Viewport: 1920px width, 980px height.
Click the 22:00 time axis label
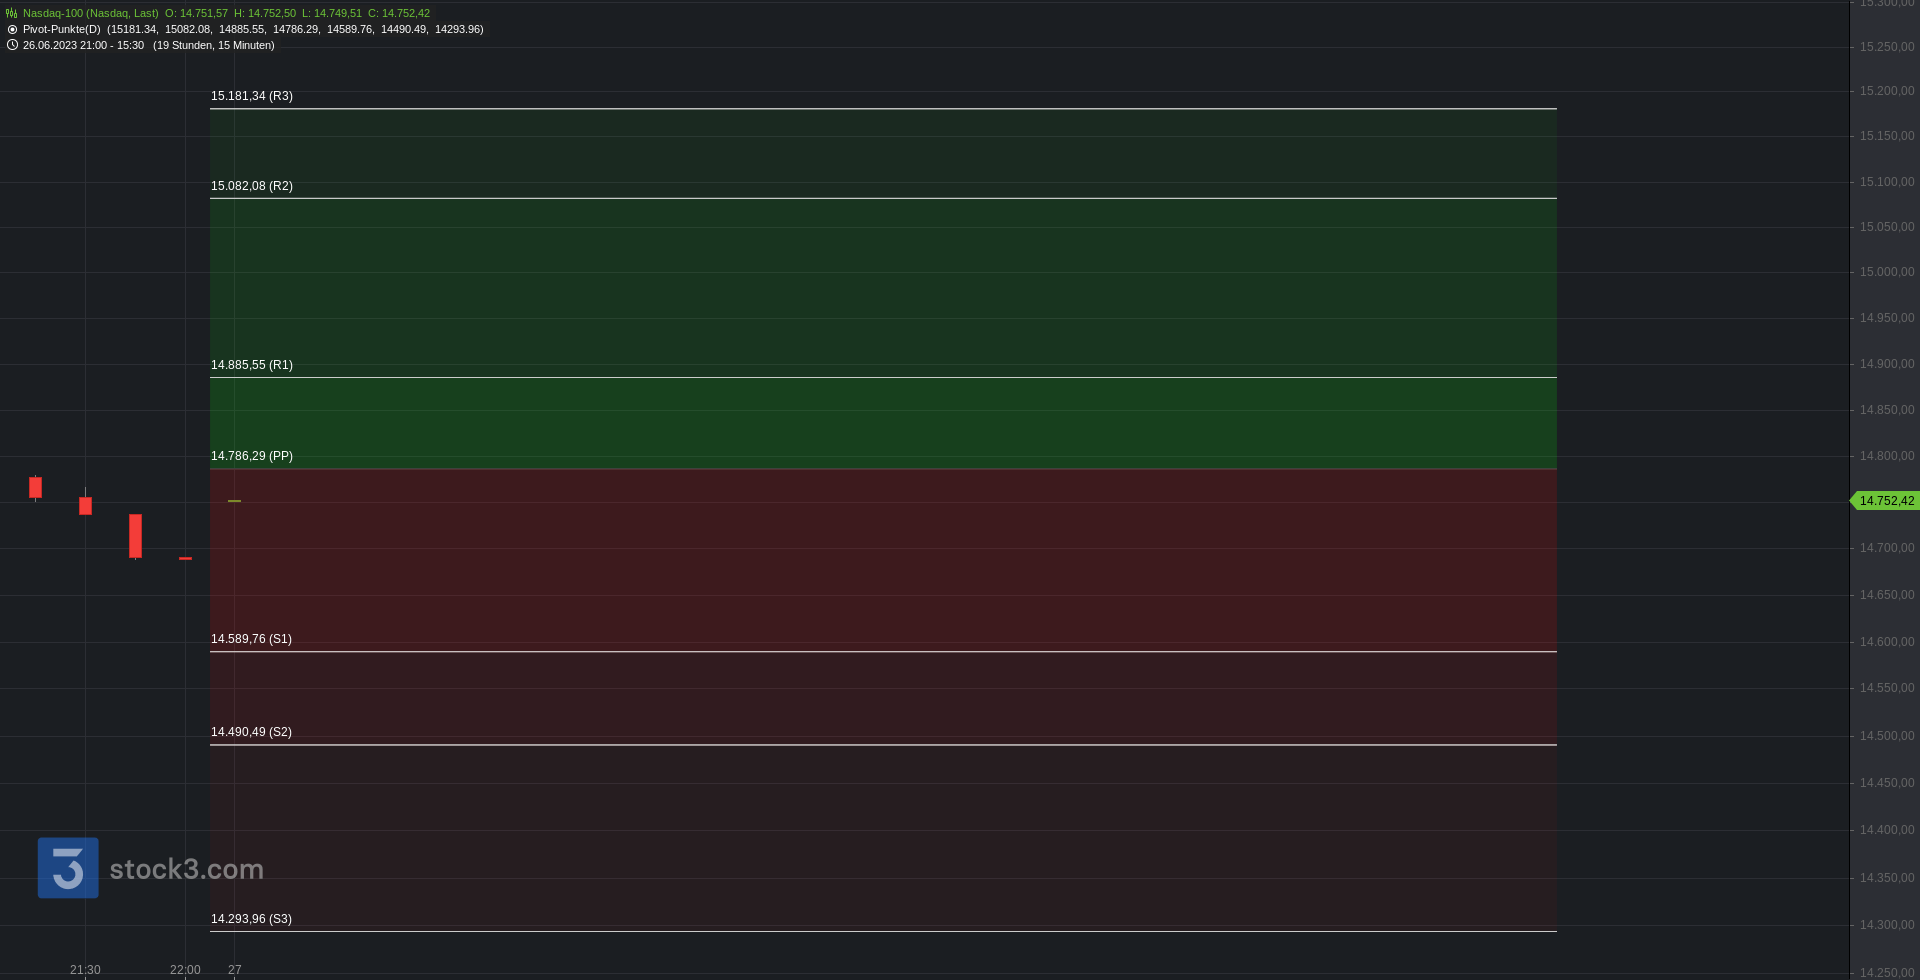(x=185, y=970)
